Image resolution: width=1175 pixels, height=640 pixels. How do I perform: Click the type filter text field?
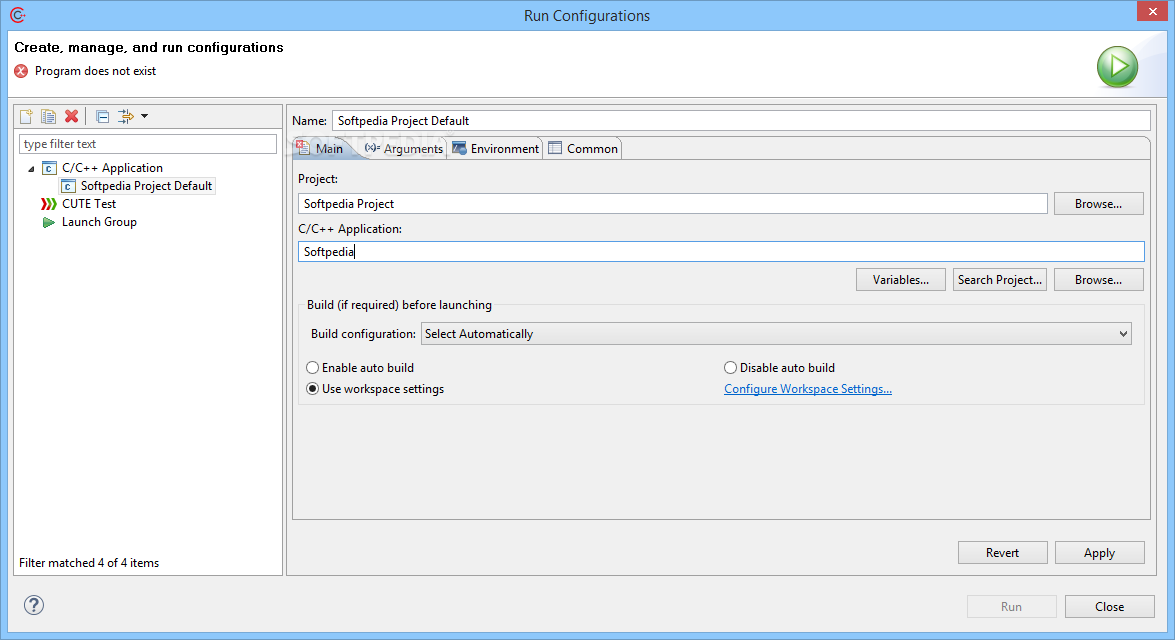(x=148, y=144)
